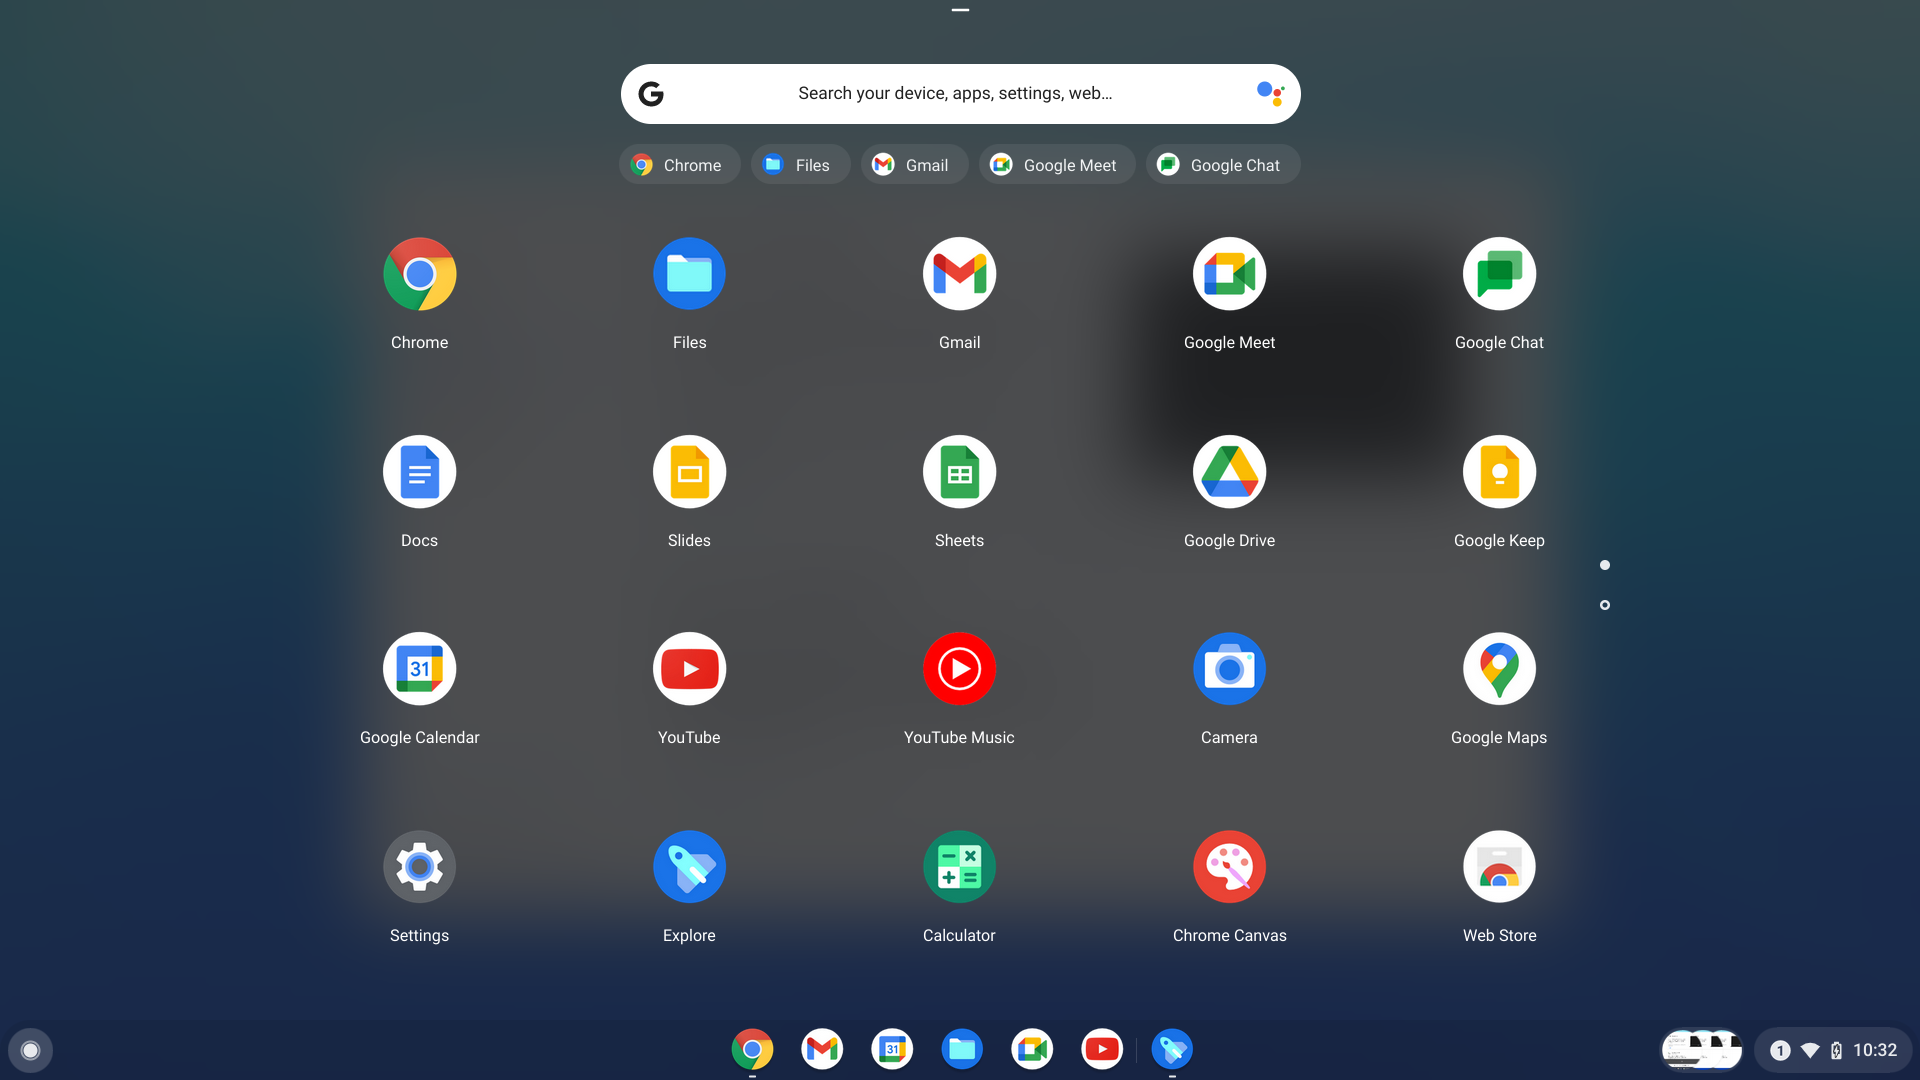Launch Google Keep app

pyautogui.click(x=1500, y=472)
